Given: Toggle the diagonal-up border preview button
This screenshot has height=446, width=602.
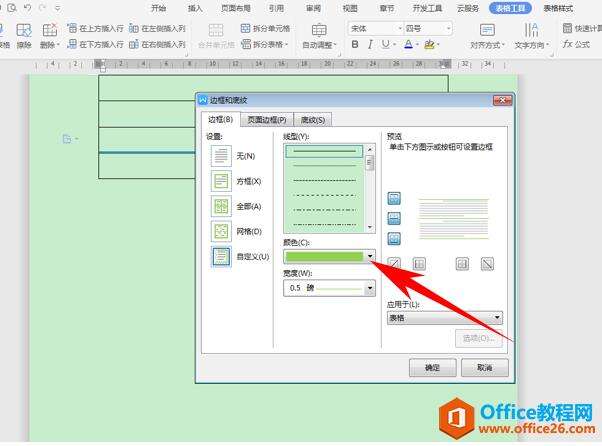Looking at the screenshot, I should [x=394, y=264].
